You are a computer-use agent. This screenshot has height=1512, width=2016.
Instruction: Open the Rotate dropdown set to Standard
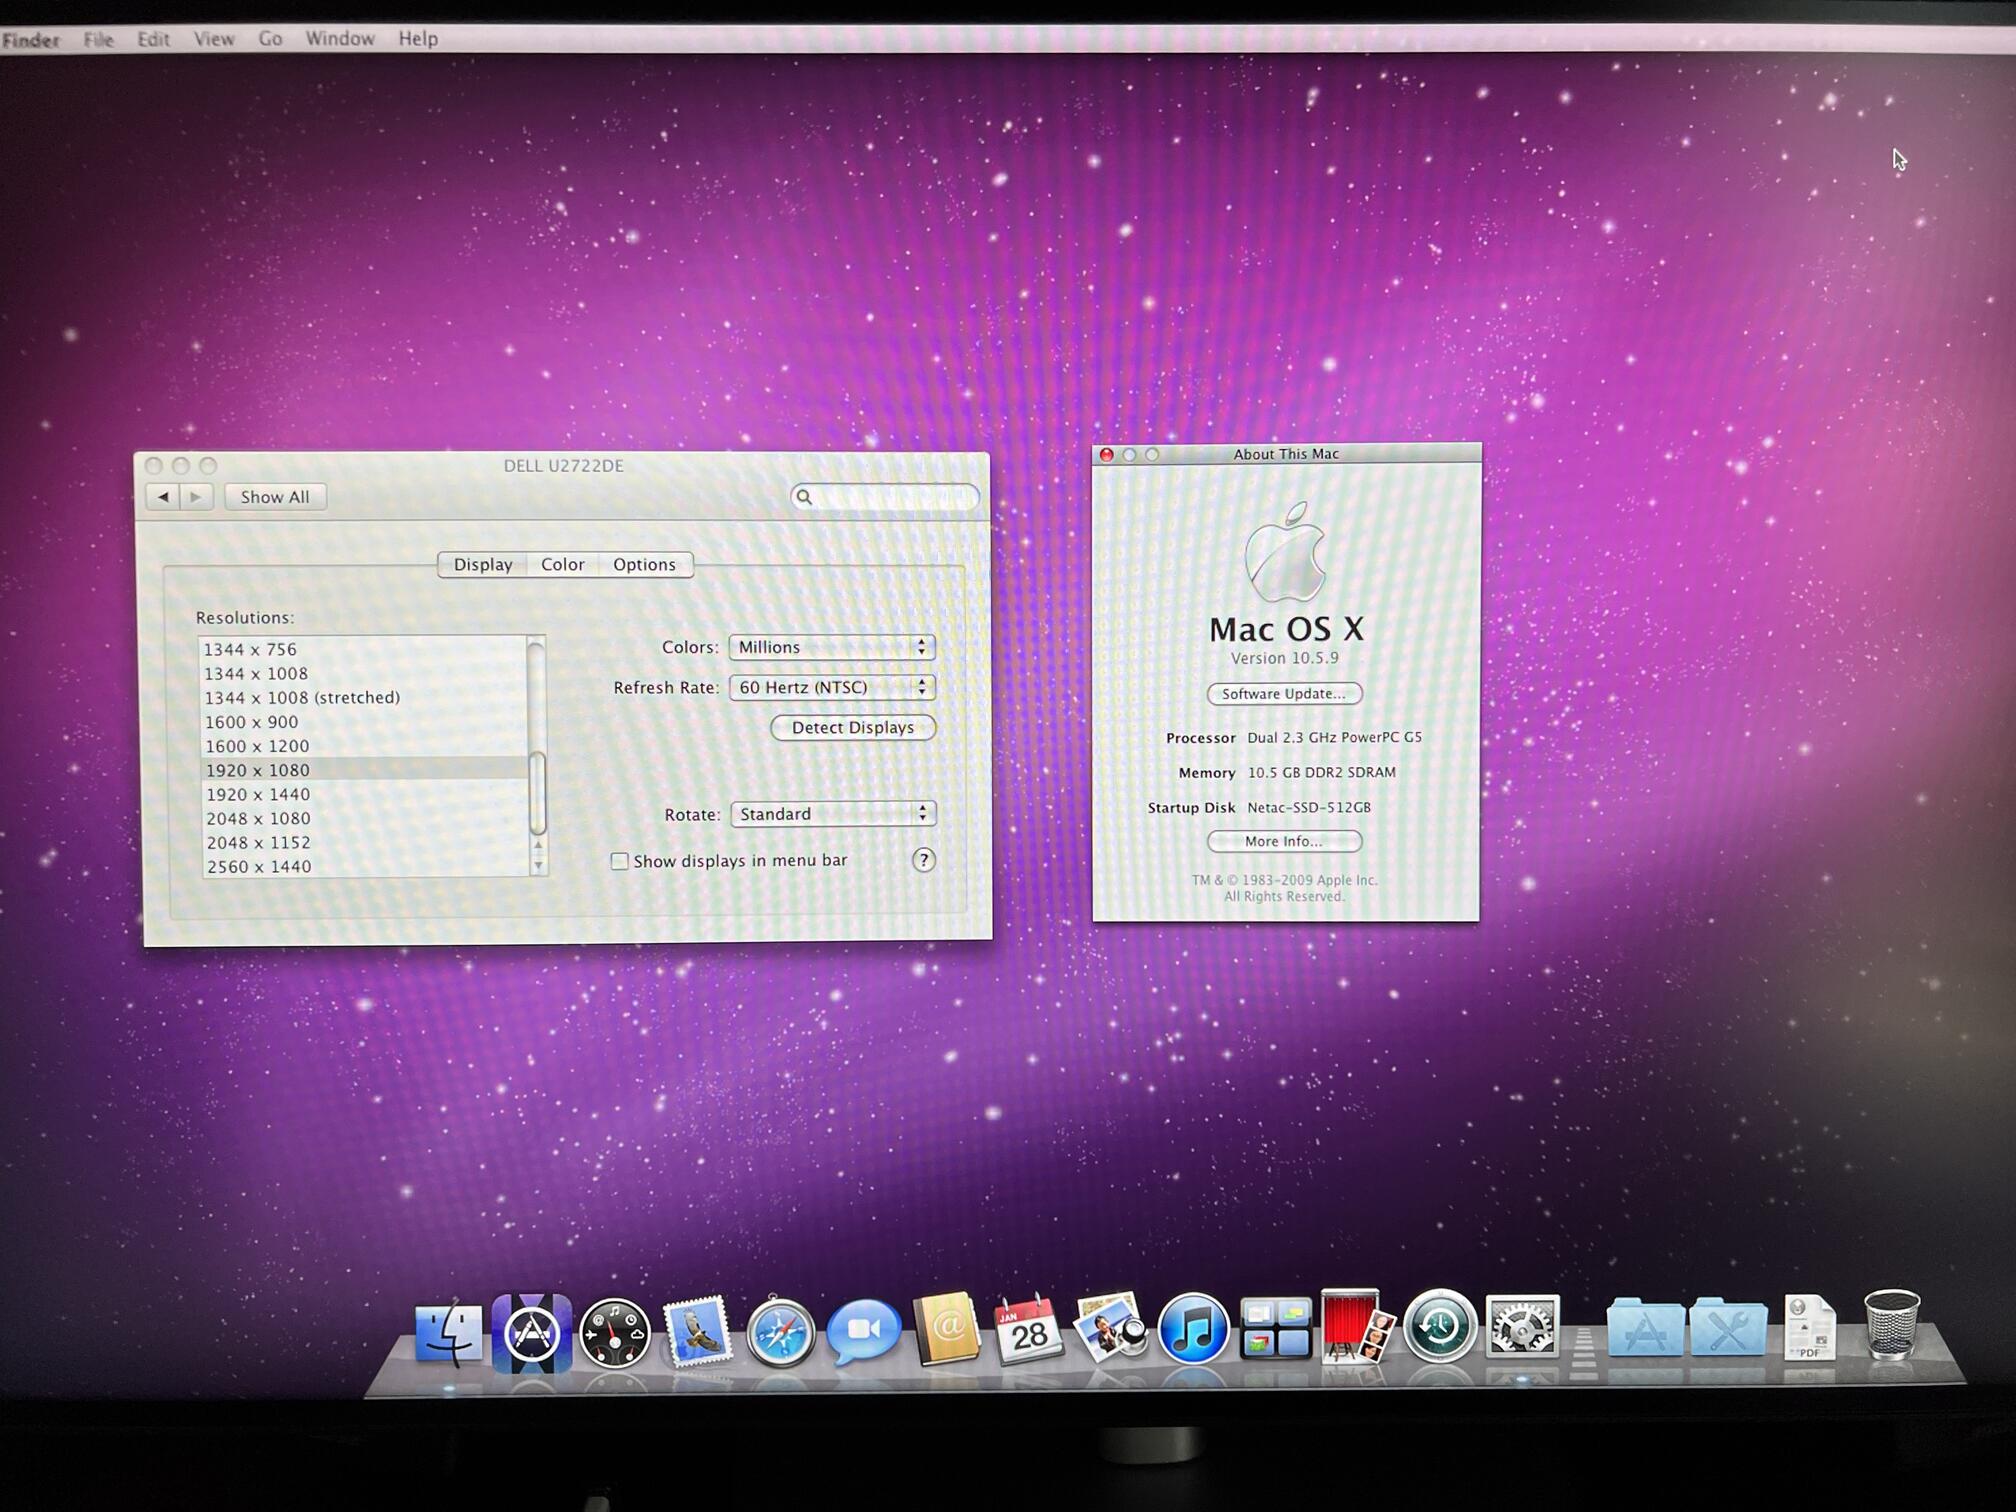(x=833, y=814)
